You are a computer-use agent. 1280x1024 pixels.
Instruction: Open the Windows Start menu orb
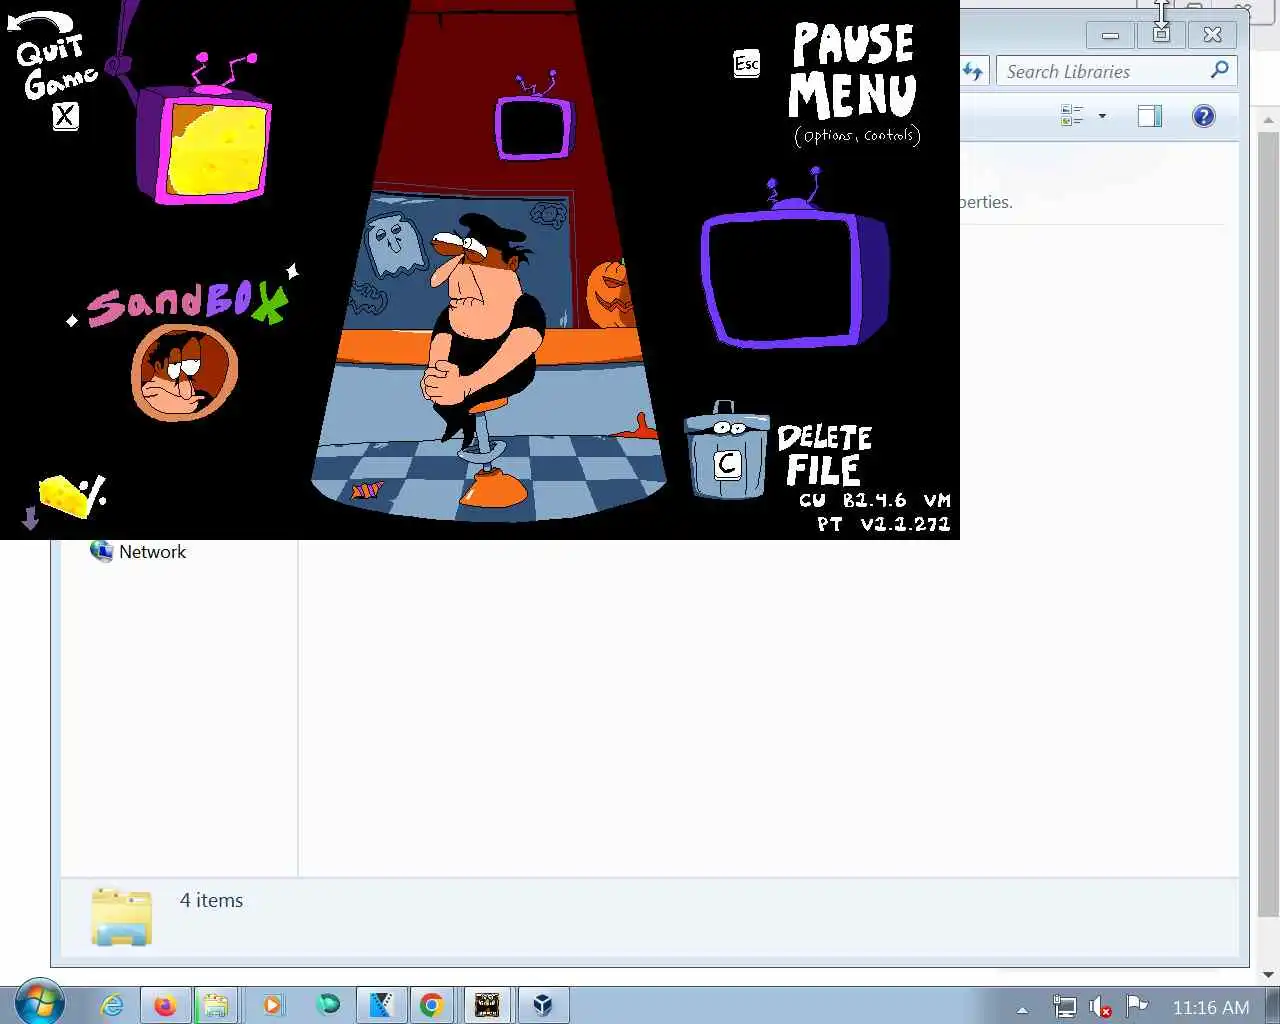pos(39,1001)
